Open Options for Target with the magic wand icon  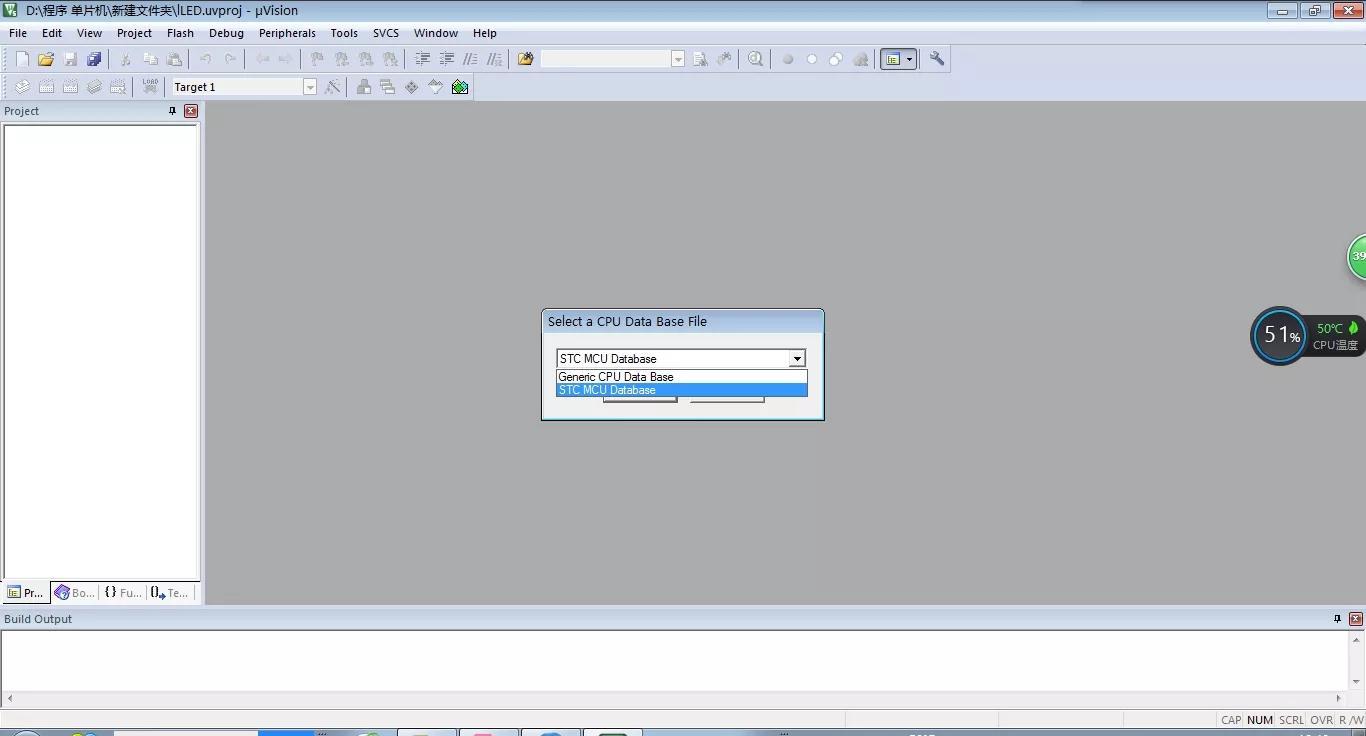tap(333, 87)
